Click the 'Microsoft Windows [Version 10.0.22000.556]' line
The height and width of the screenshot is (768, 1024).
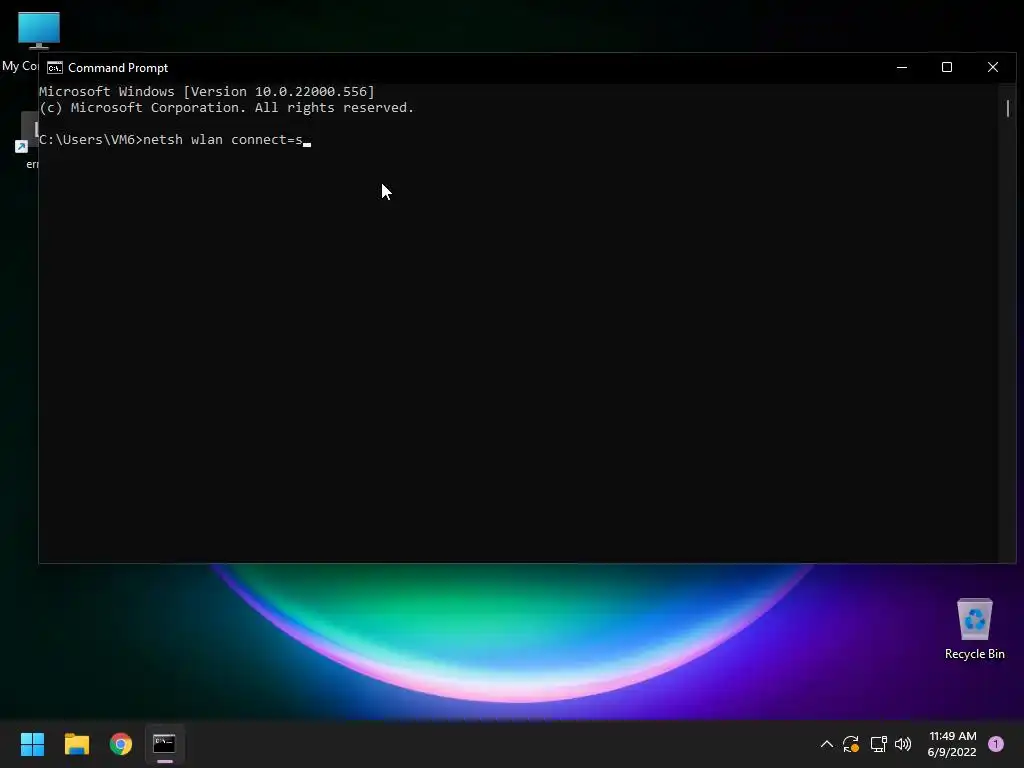[207, 91]
